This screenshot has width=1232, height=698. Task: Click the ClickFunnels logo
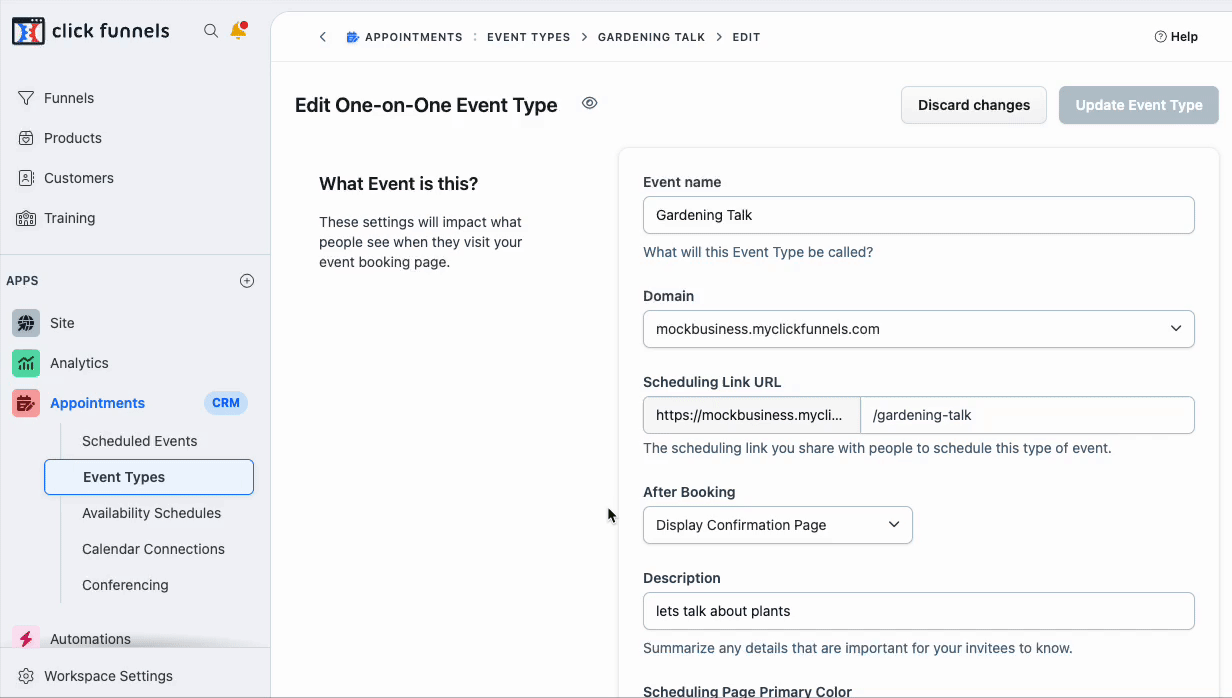click(90, 31)
